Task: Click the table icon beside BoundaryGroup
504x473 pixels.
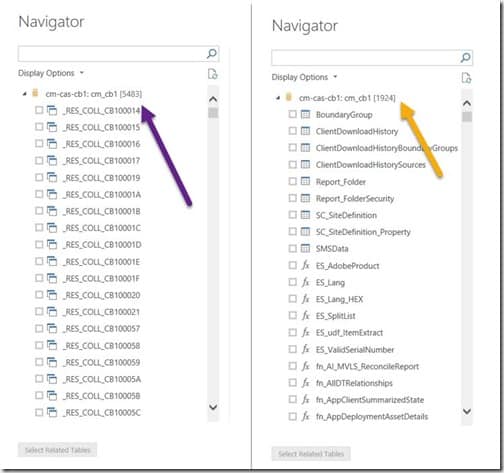Action: (x=305, y=114)
